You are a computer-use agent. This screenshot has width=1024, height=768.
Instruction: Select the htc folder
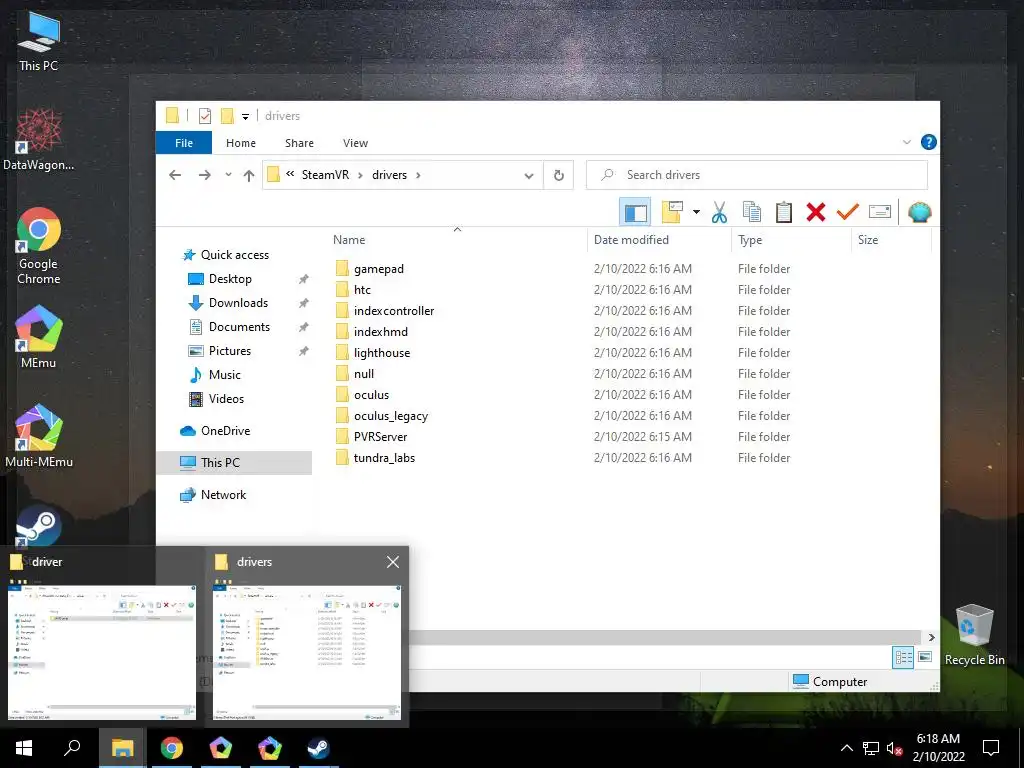[x=362, y=290]
